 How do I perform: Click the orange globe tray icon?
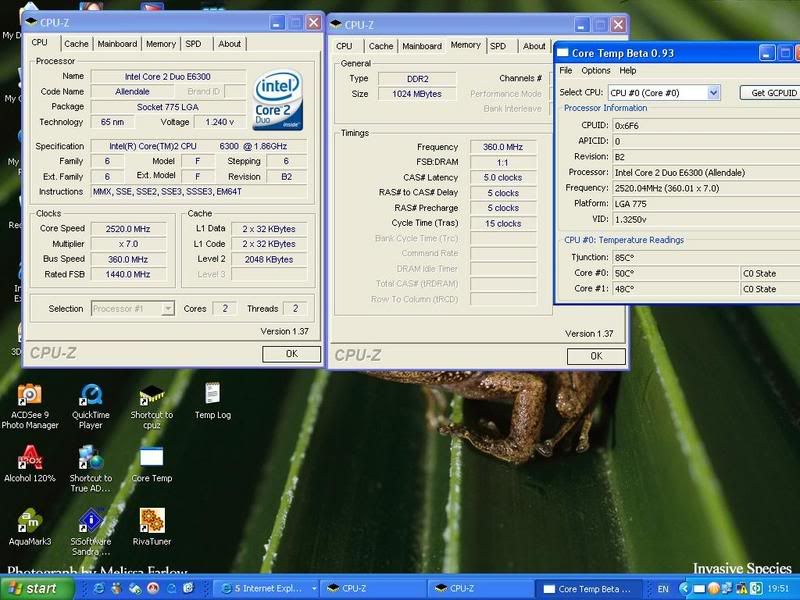coord(714,589)
